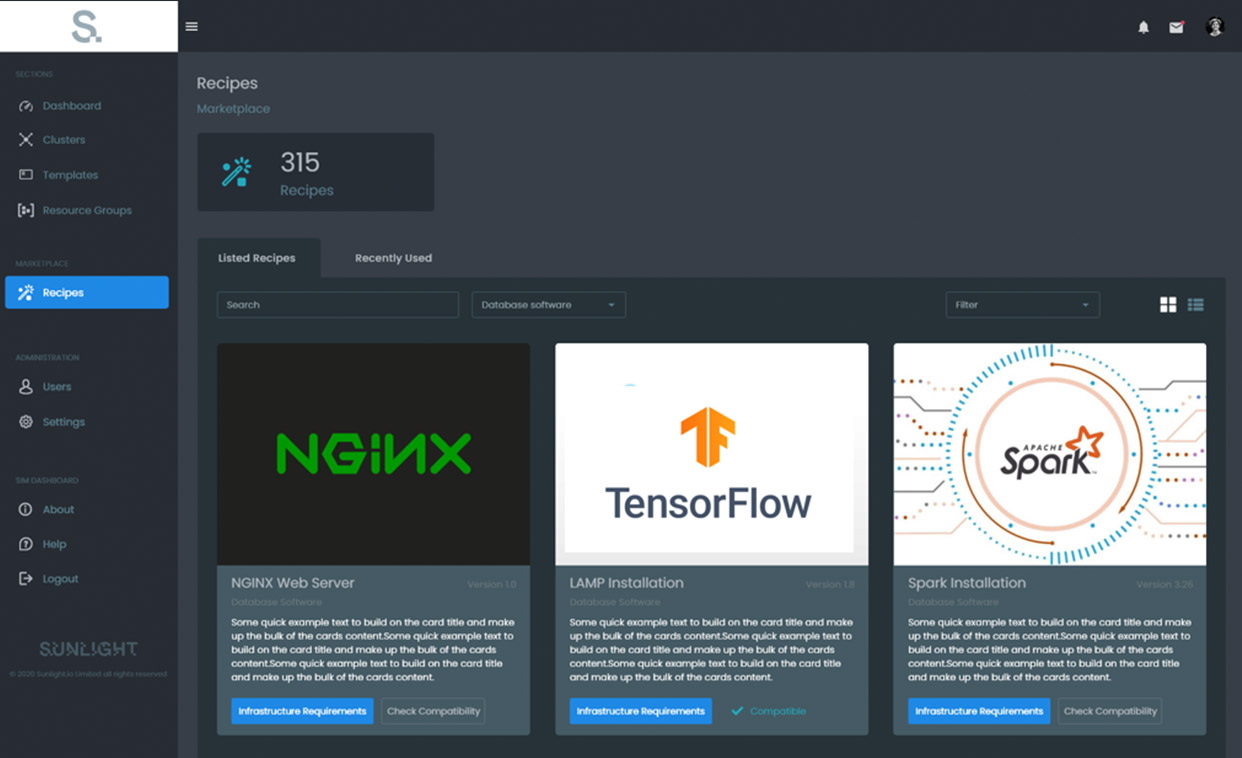This screenshot has width=1242, height=758.
Task: Click the Dashboard gauge icon
Action: pyautogui.click(x=26, y=106)
